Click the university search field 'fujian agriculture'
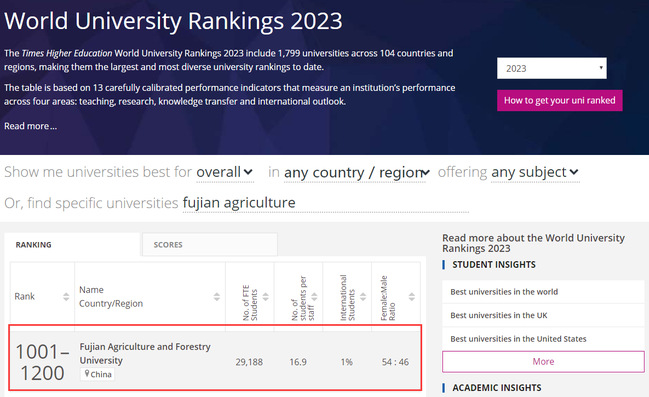Image resolution: width=649 pixels, height=397 pixels. point(325,203)
